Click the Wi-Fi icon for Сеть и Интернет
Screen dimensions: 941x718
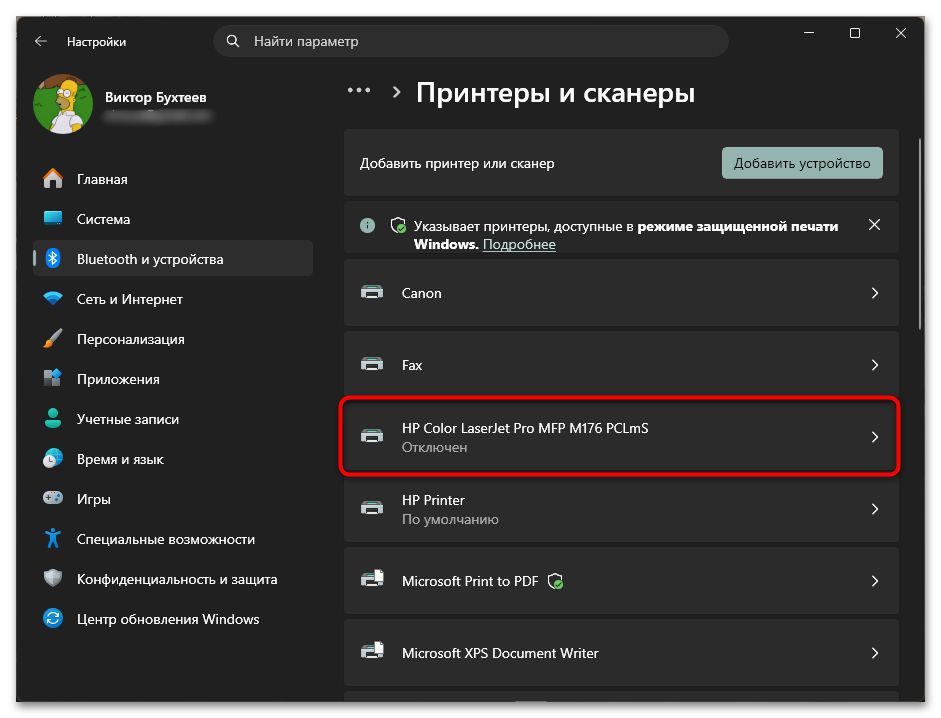click(53, 298)
